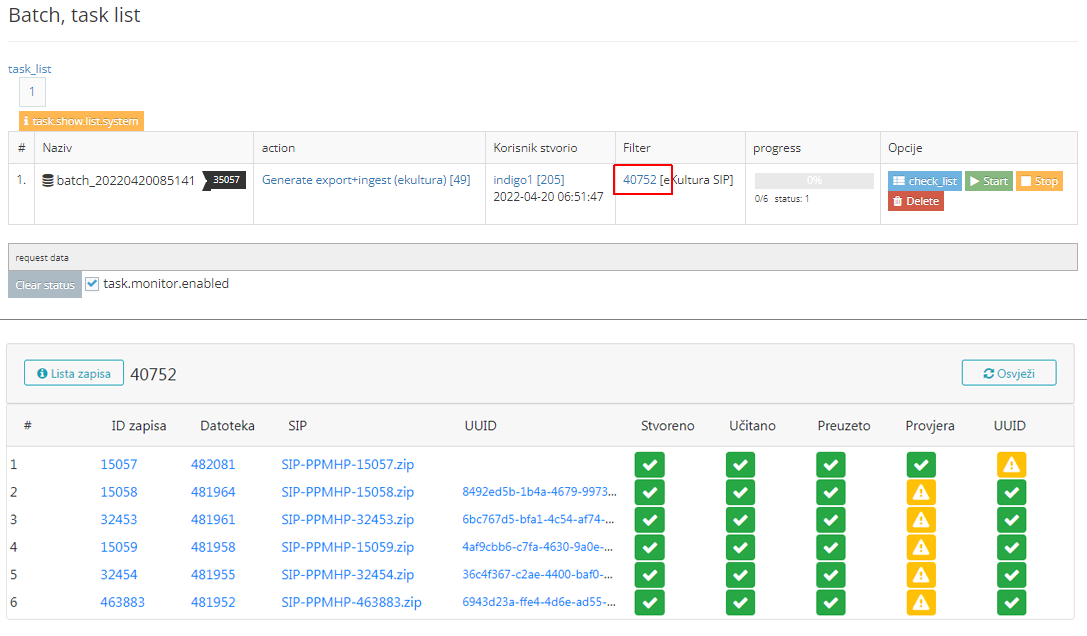Click the yellow Provjera warning icon for record 32453
The width and height of the screenshot is (1087, 636).
click(921, 520)
